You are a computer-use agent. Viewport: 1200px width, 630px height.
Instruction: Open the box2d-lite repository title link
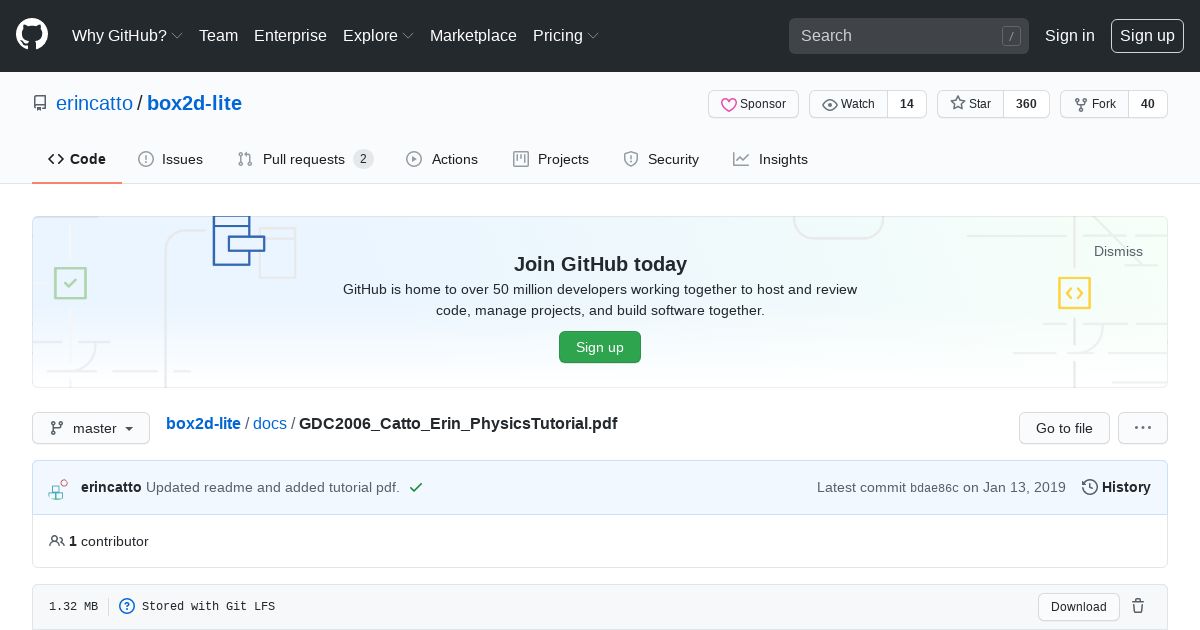194,103
